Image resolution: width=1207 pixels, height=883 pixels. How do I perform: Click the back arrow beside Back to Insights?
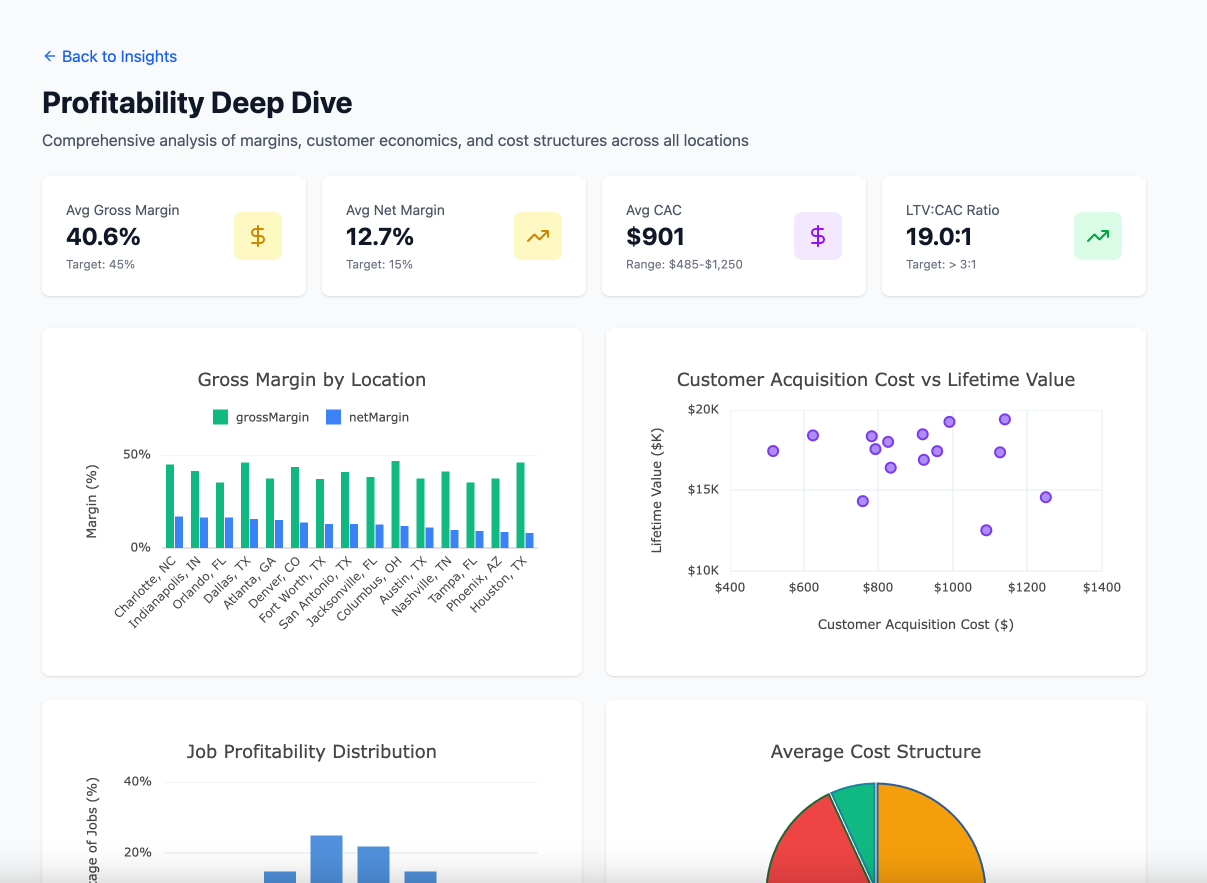[x=49, y=56]
